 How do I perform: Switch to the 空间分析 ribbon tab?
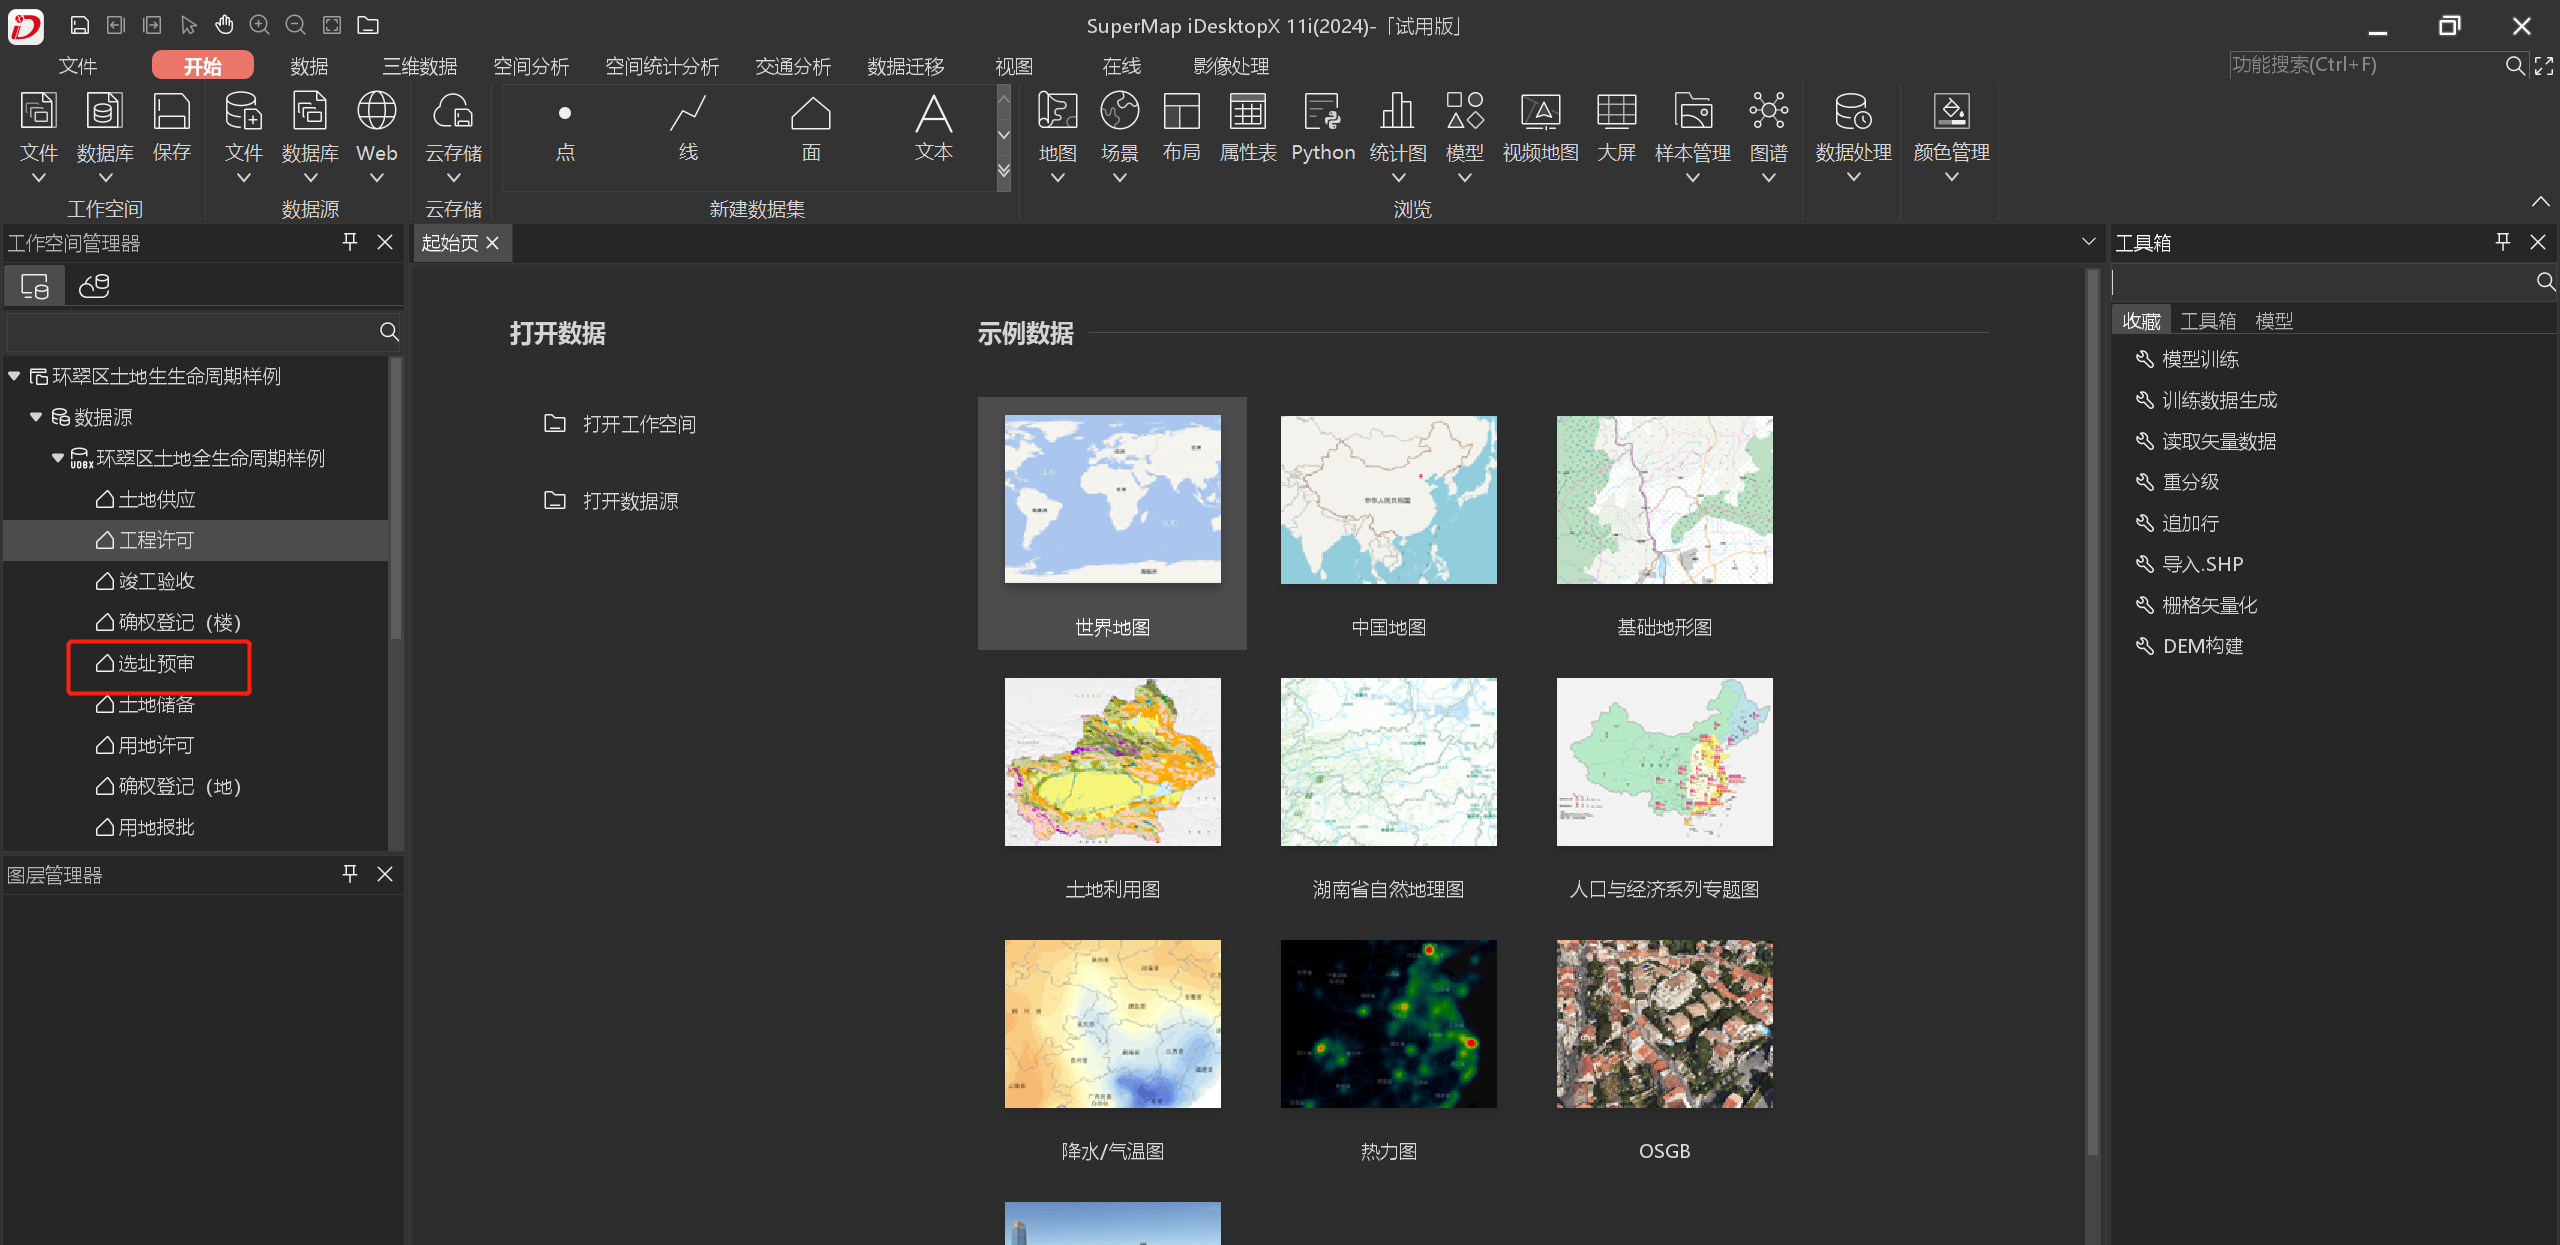pyautogui.click(x=531, y=66)
